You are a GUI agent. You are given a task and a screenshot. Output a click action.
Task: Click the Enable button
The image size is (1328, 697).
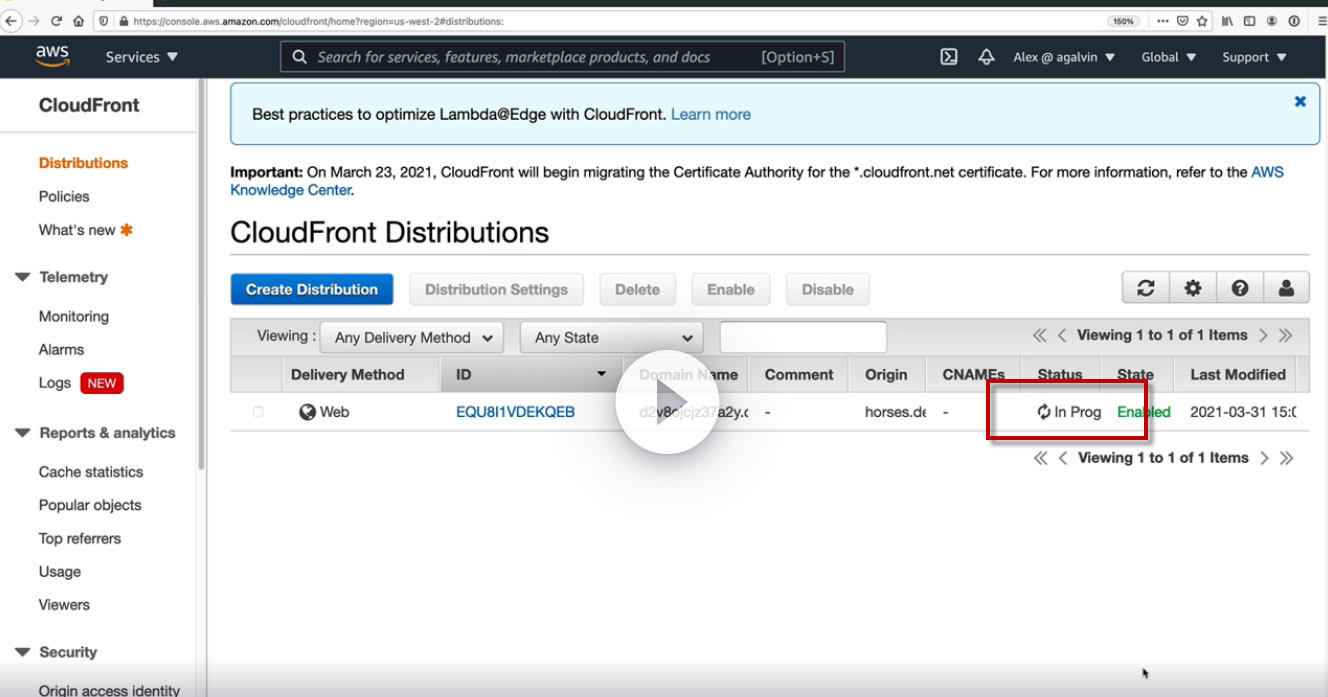point(731,289)
